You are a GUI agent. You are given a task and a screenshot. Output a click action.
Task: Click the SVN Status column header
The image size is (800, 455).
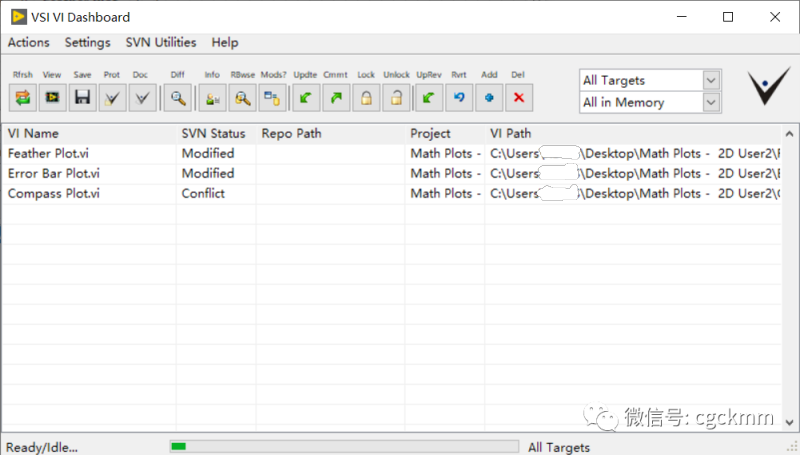coord(213,133)
